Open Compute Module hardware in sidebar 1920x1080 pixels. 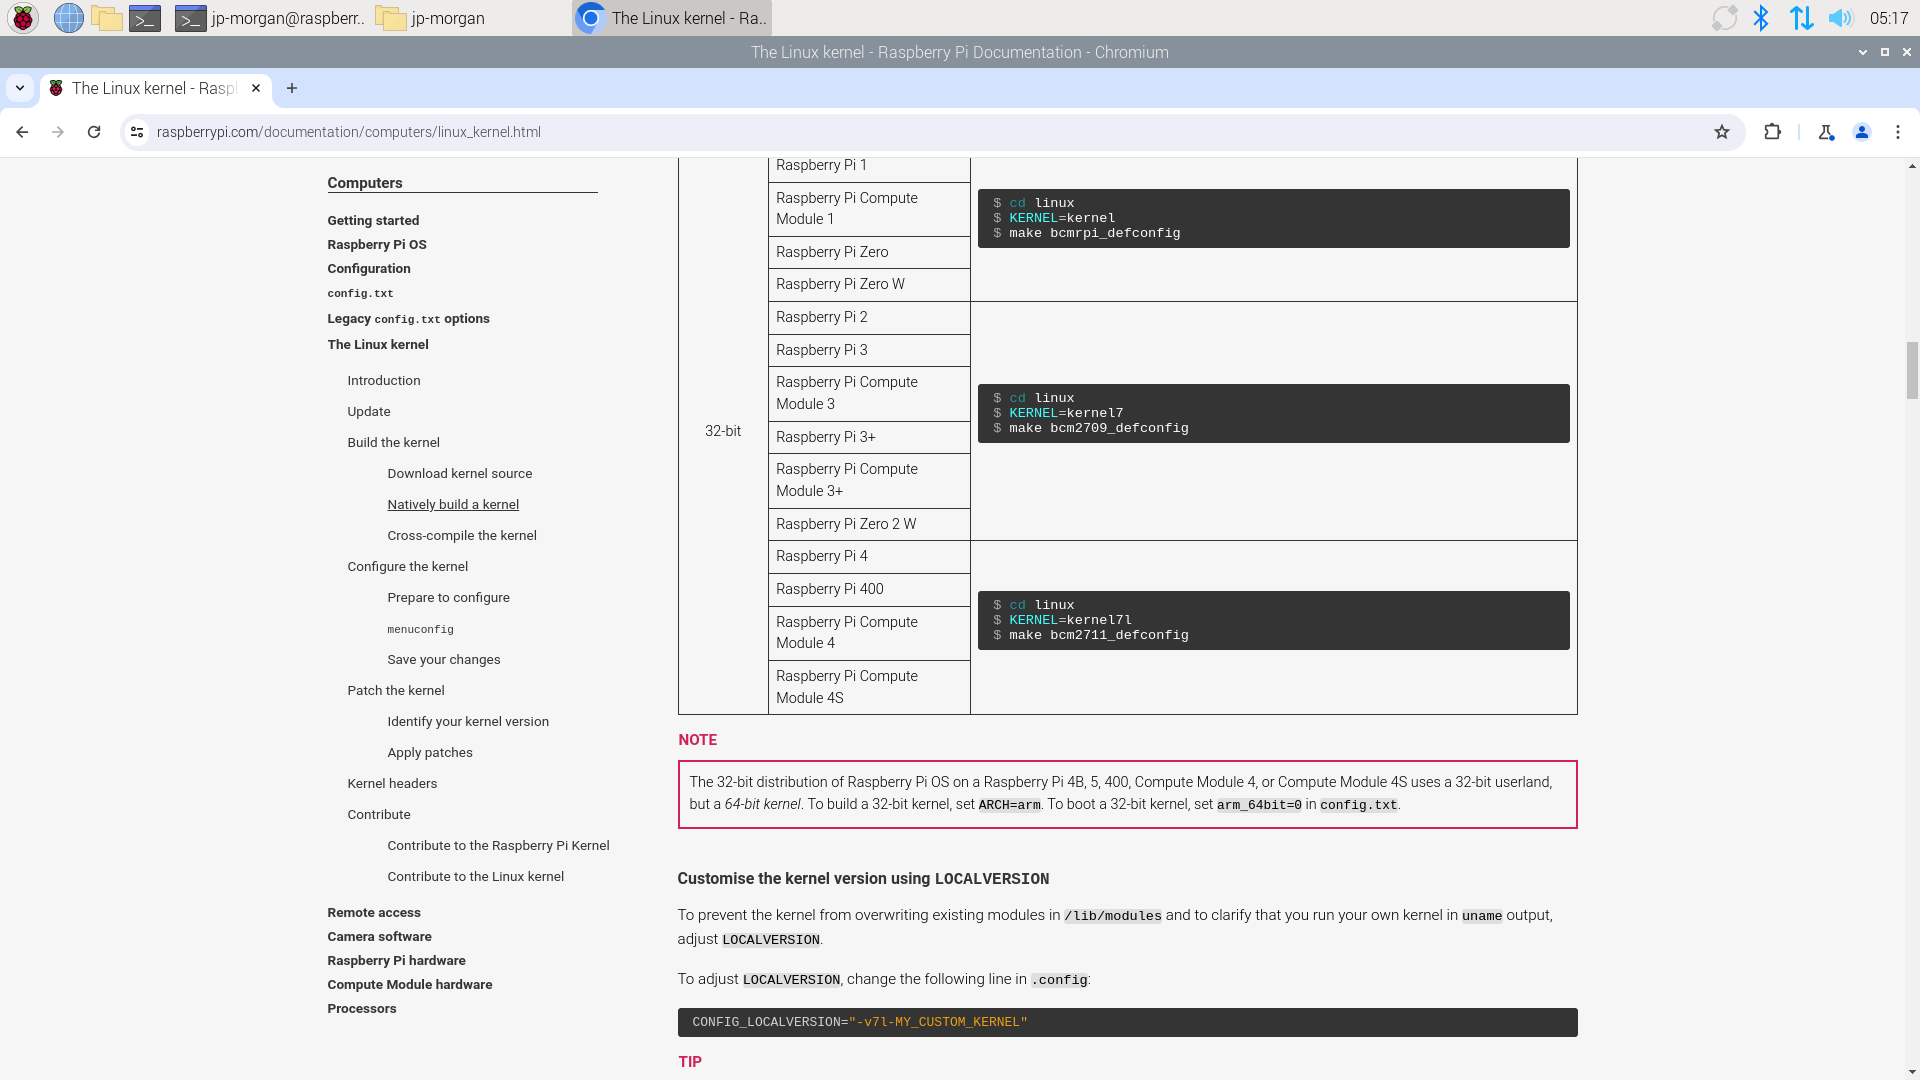pyautogui.click(x=410, y=984)
